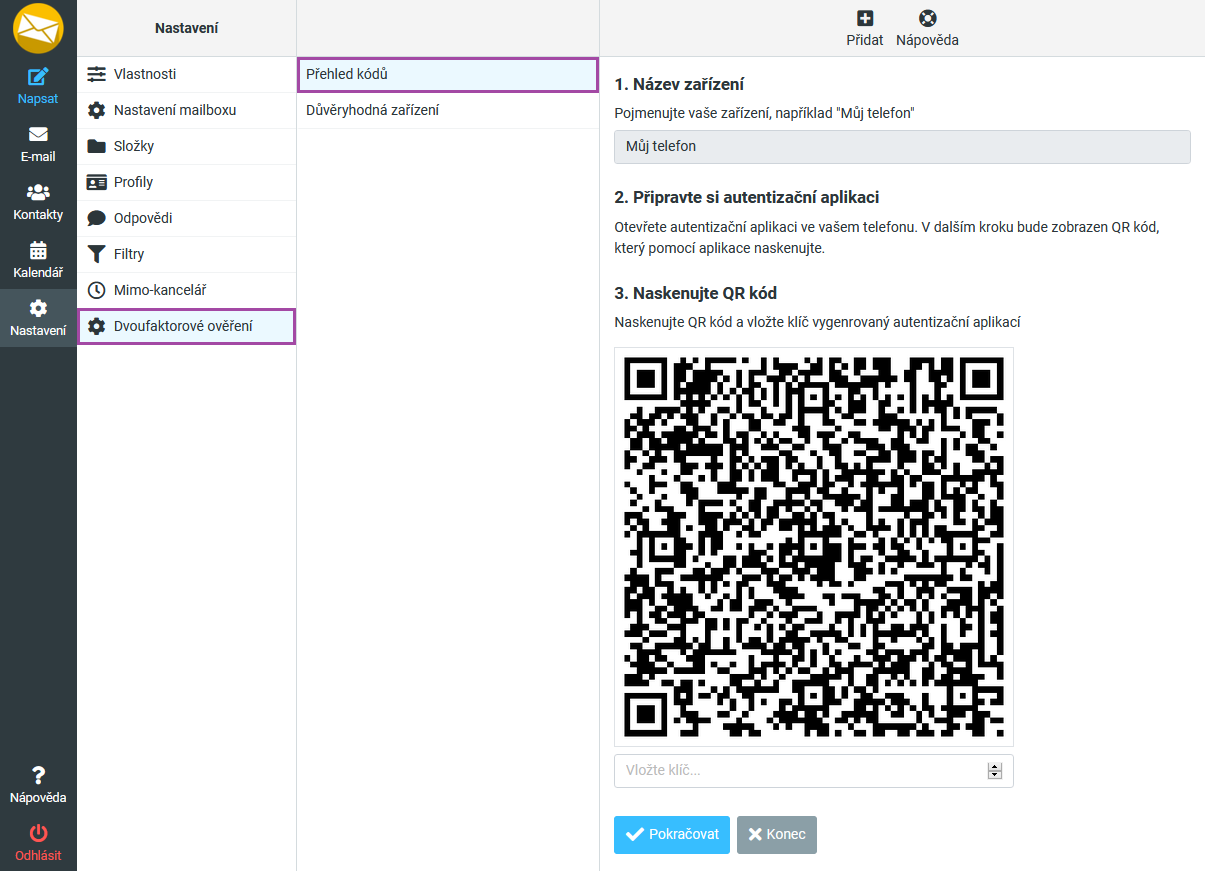This screenshot has height=871, width=1205.
Task: Go to E-mail in sidebar
Action: 38,144
